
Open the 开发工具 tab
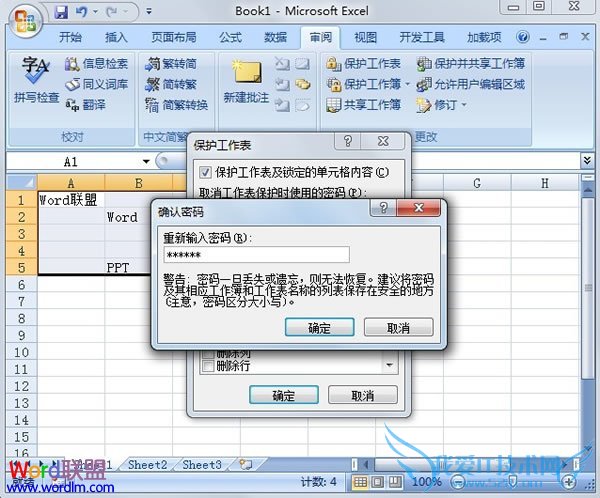point(422,38)
